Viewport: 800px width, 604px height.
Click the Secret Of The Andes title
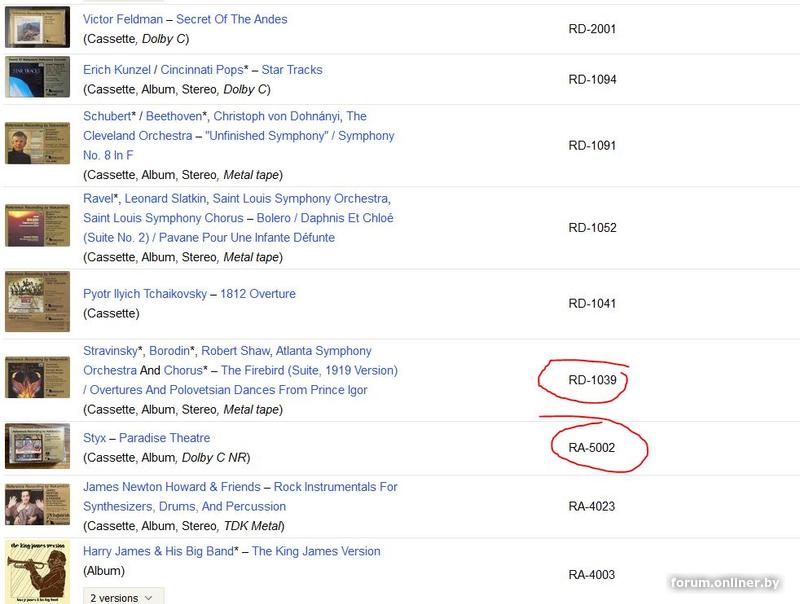(231, 19)
